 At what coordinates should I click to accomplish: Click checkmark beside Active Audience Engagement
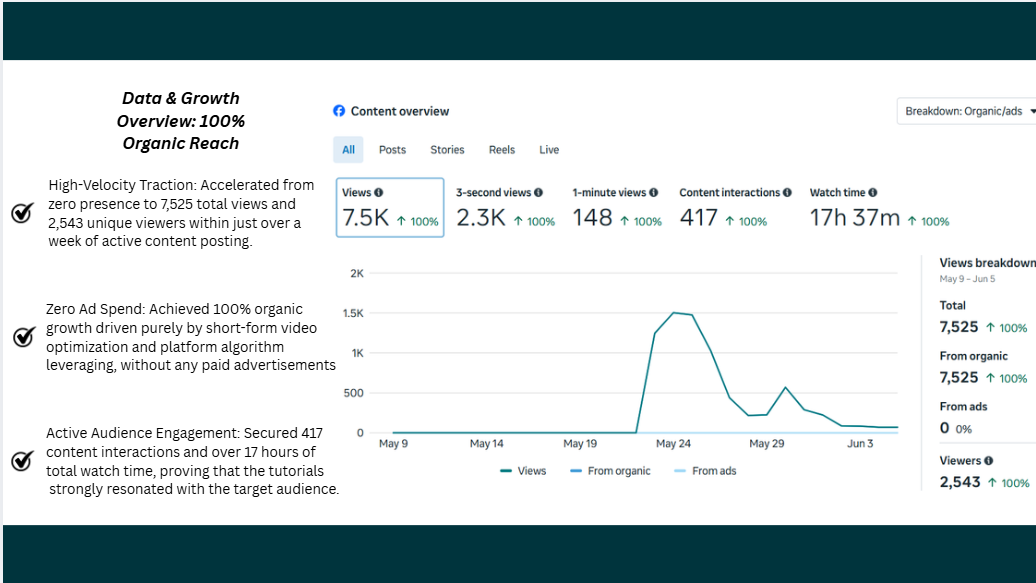[22, 460]
